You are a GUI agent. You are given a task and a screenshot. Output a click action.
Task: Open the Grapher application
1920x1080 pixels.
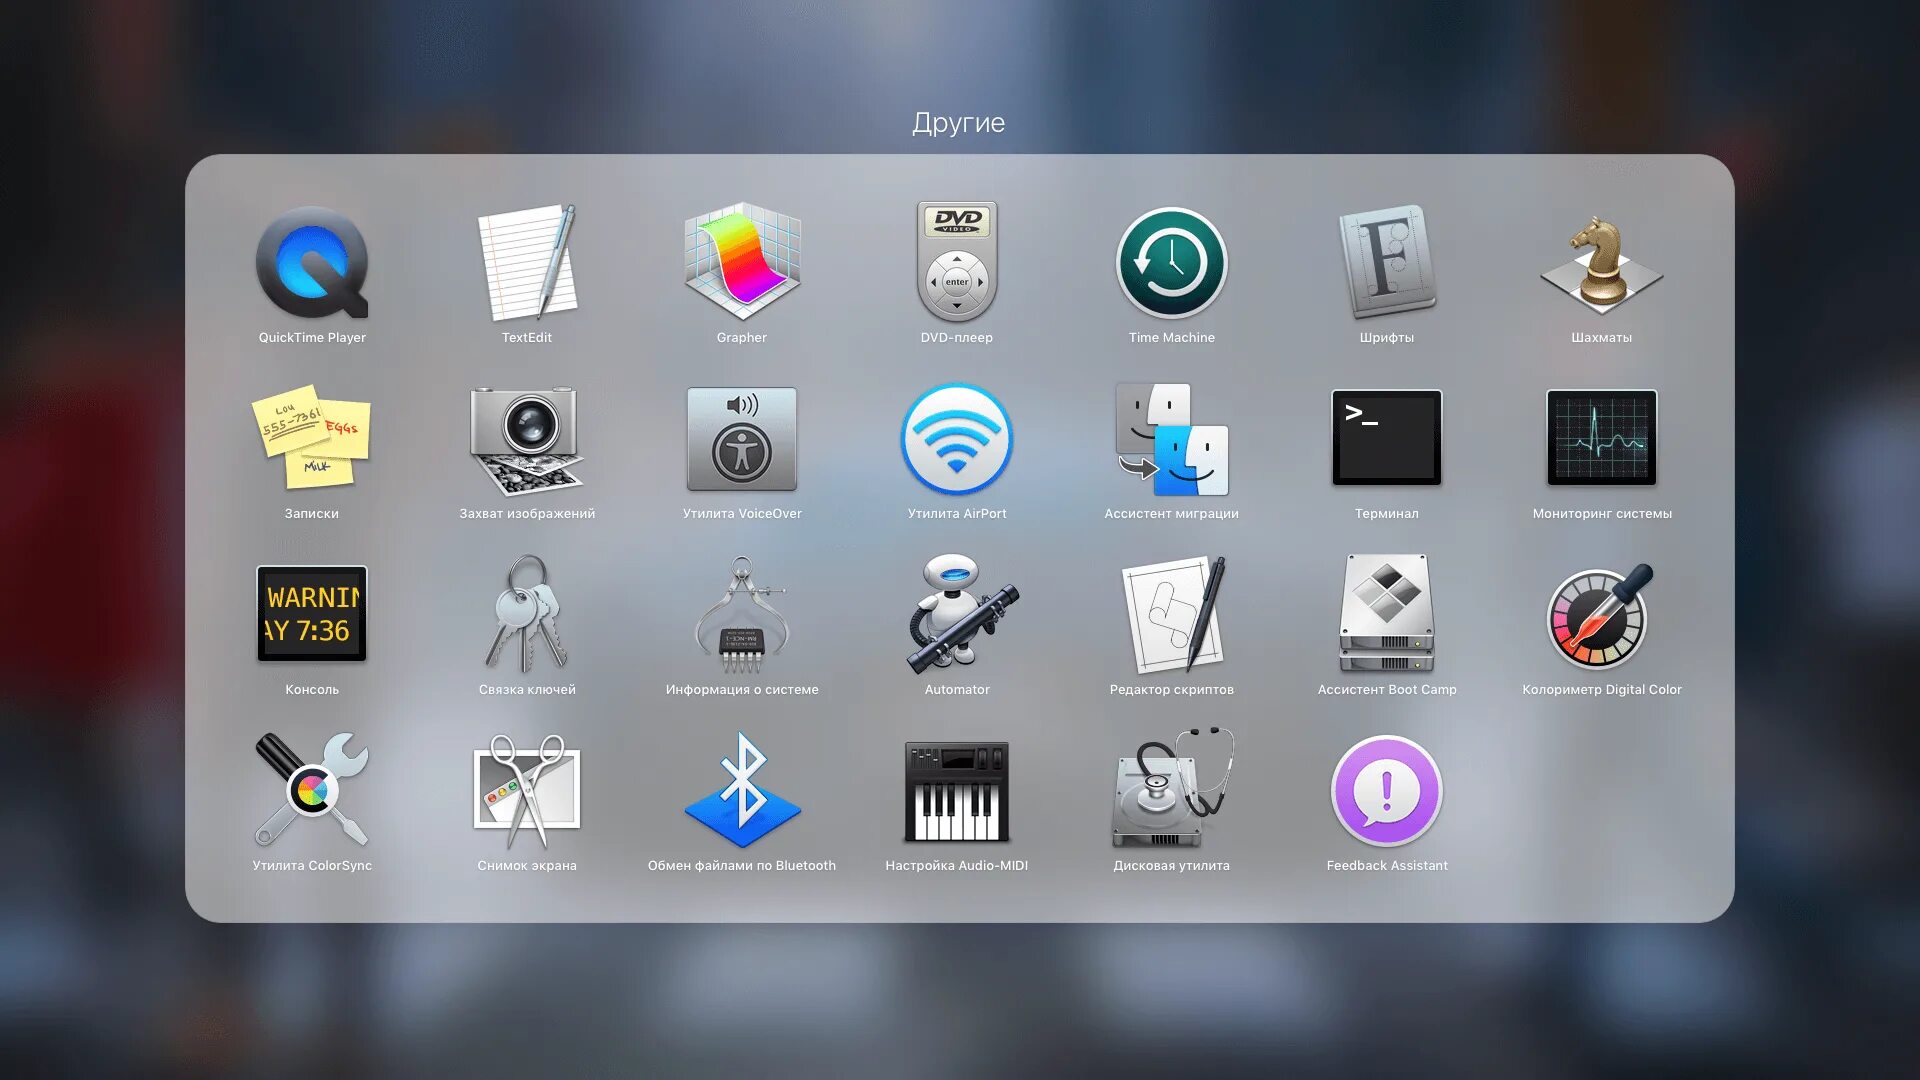(742, 264)
